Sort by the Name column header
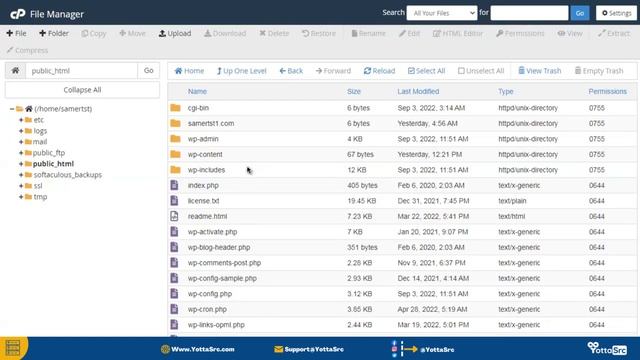The width and height of the screenshot is (640, 360). pyautogui.click(x=197, y=91)
